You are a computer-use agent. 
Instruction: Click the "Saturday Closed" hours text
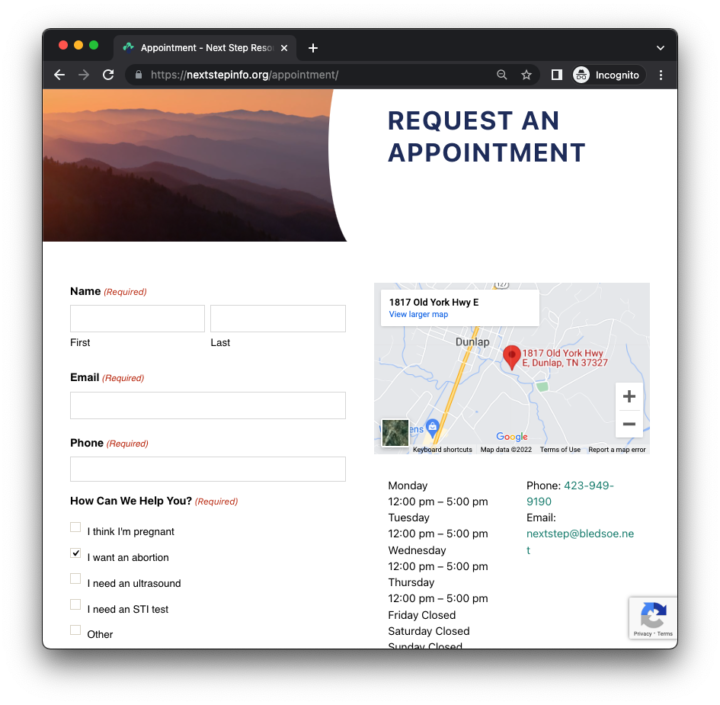pos(428,631)
